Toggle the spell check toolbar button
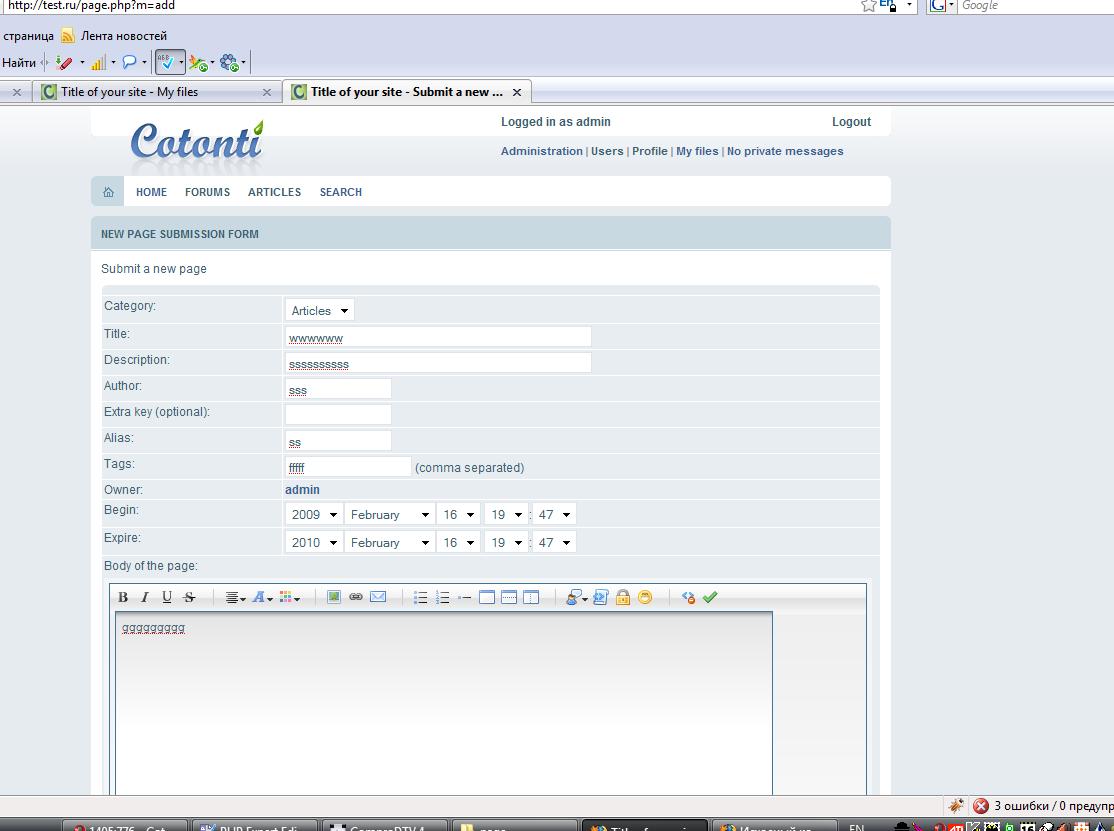1114x831 pixels. [x=167, y=63]
